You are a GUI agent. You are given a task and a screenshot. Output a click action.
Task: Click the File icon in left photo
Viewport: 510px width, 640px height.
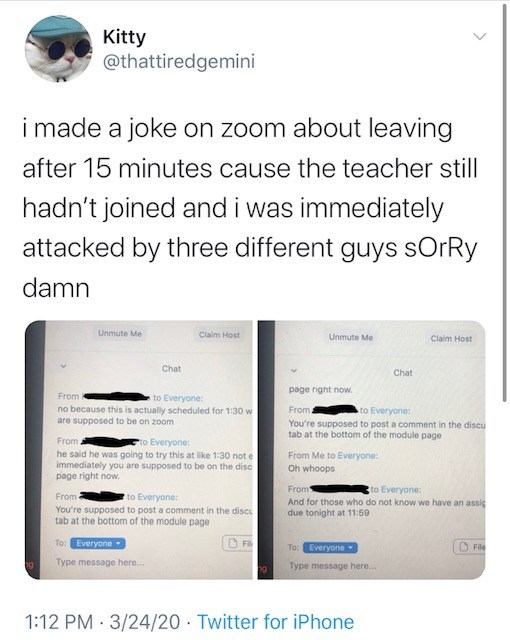click(x=237, y=544)
